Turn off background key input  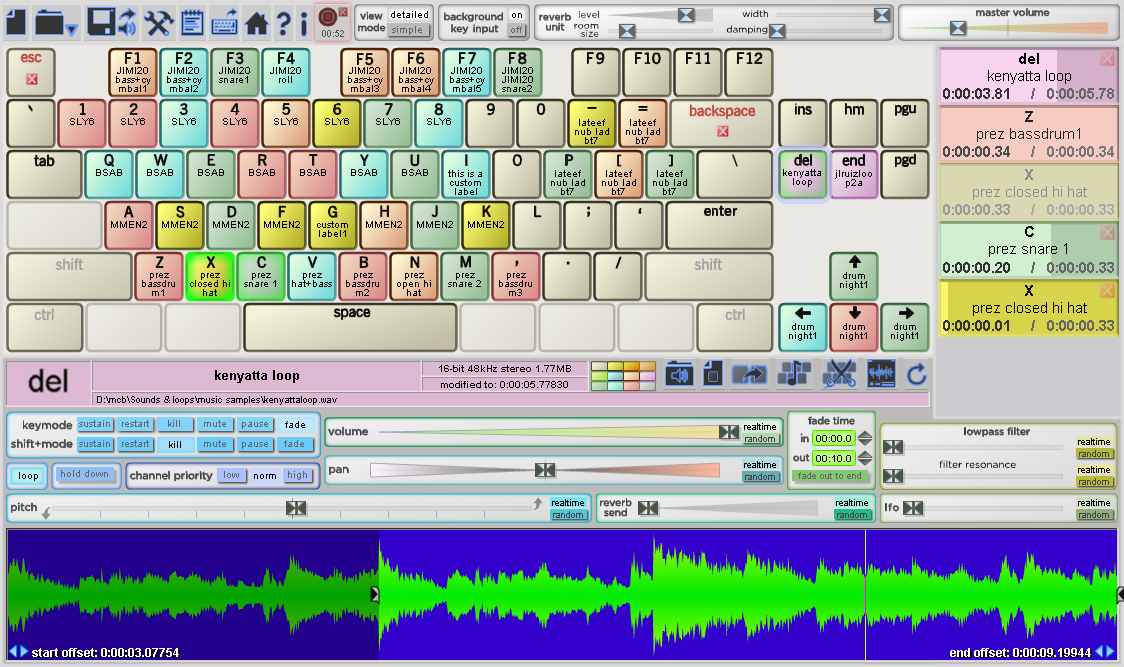(517, 28)
